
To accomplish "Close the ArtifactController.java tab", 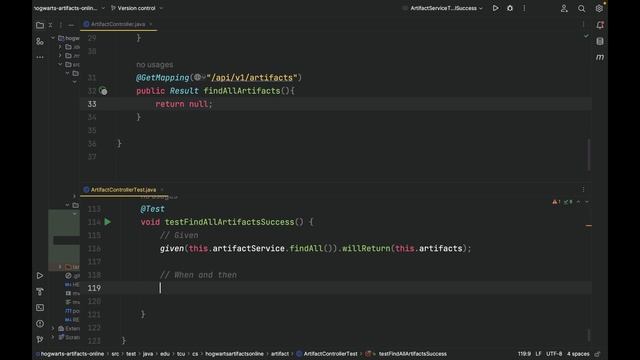I will click(x=151, y=24).
